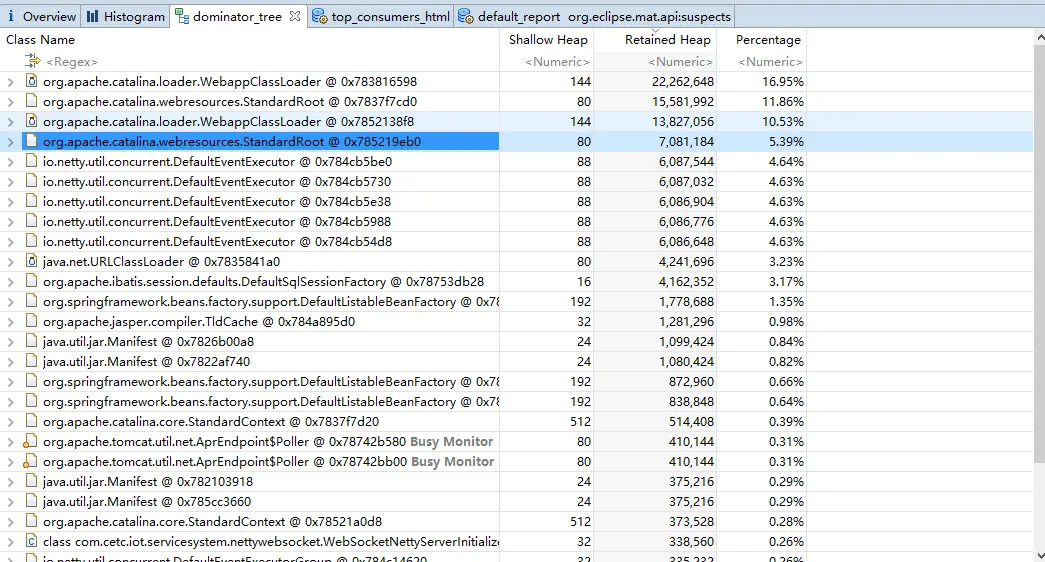This screenshot has width=1045, height=562.
Task: Click the retained heap value 1,778,688
Action: [x=686, y=301]
